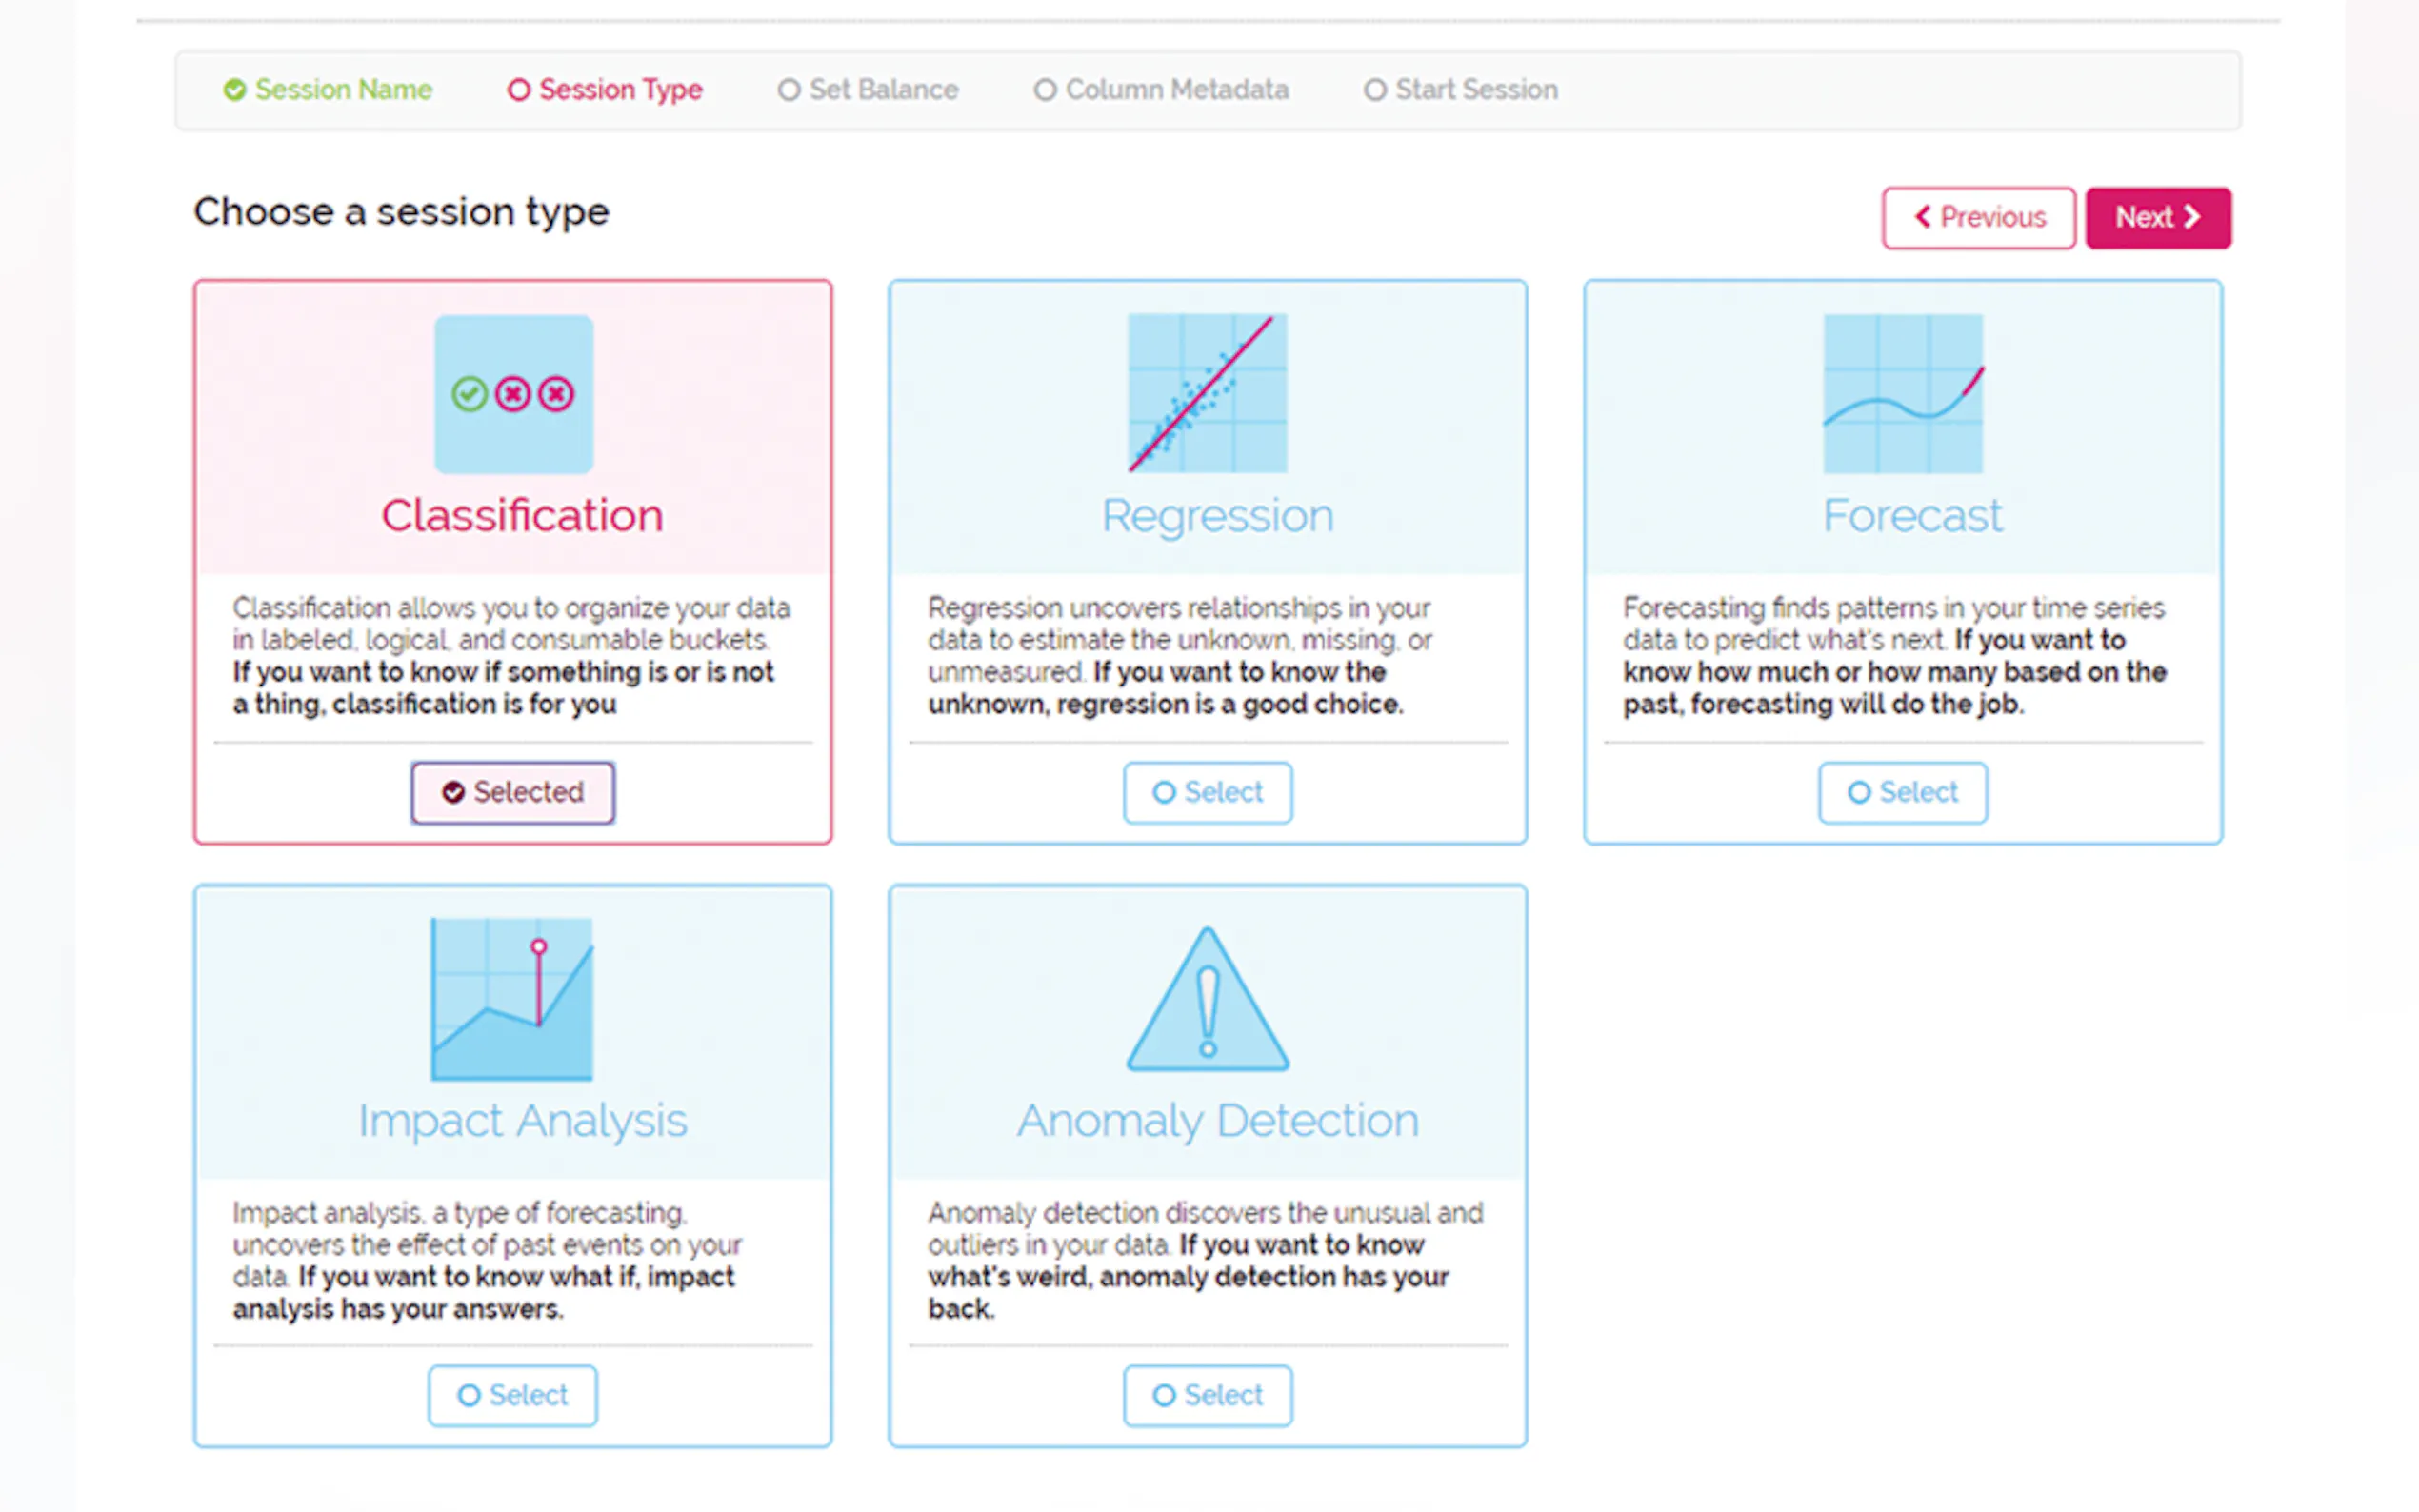Screen dimensions: 2419x1512
Task: Click the left chevron in Previous button
Action: (x=1922, y=217)
